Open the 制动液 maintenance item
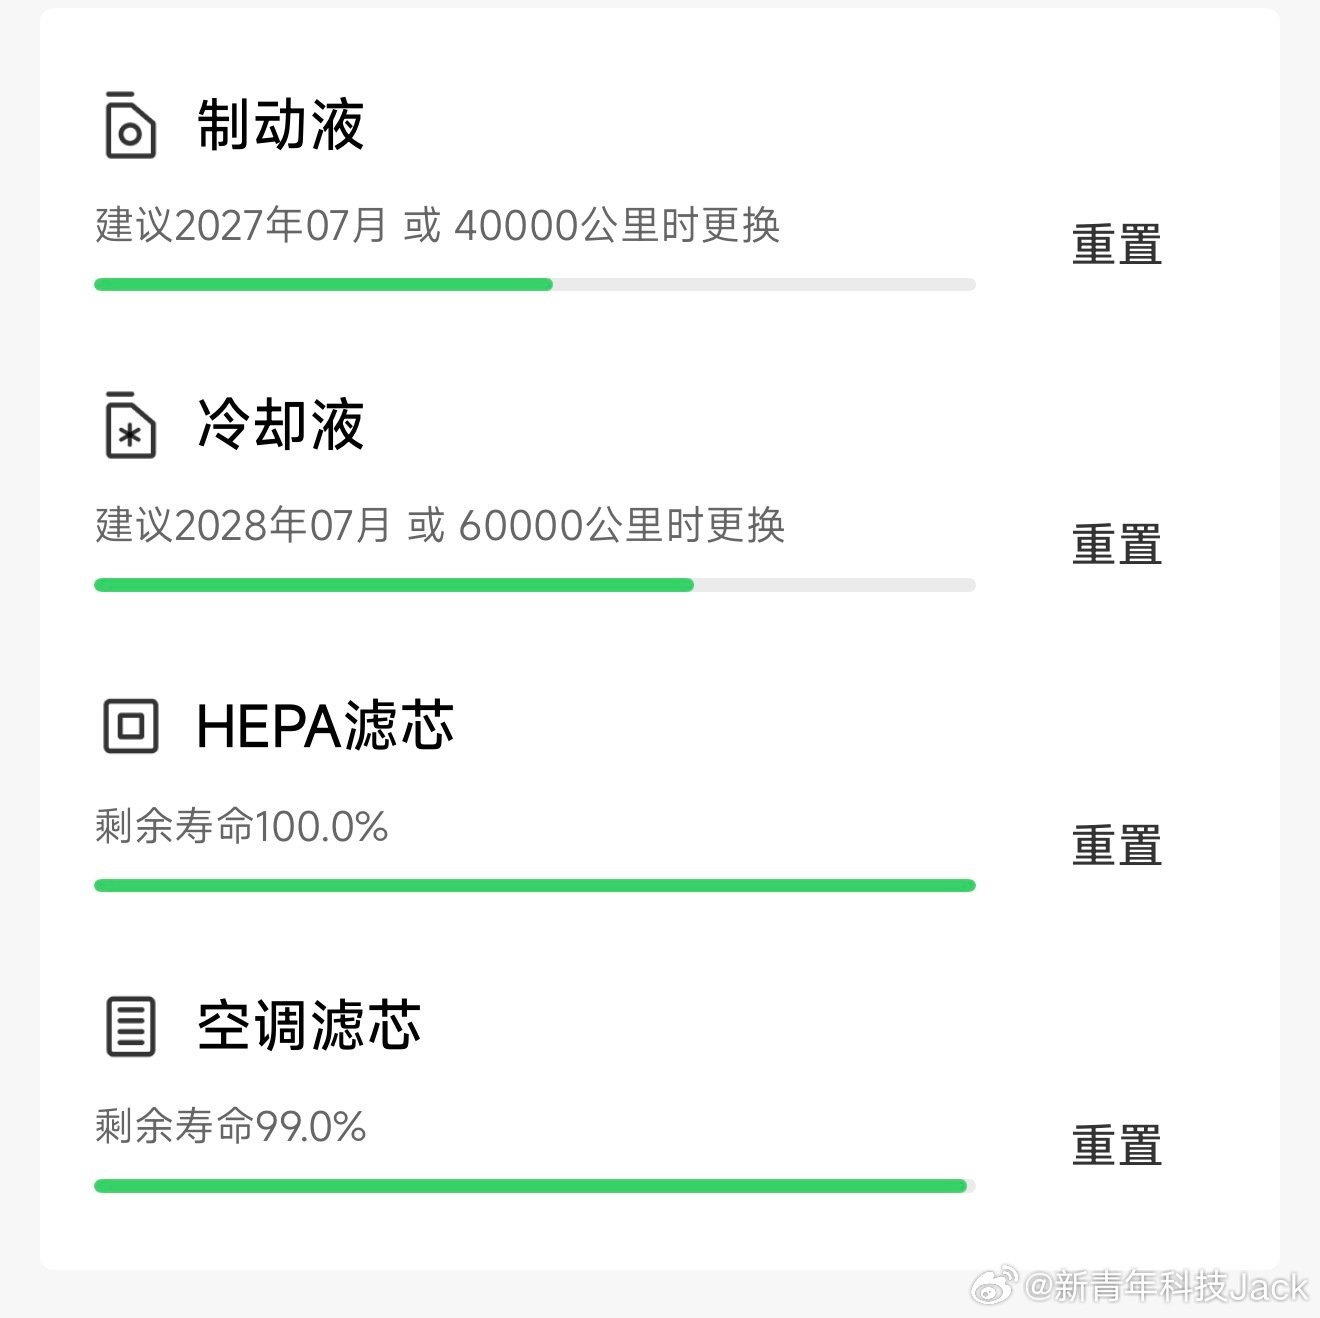This screenshot has height=1318, width=1320. point(281,125)
